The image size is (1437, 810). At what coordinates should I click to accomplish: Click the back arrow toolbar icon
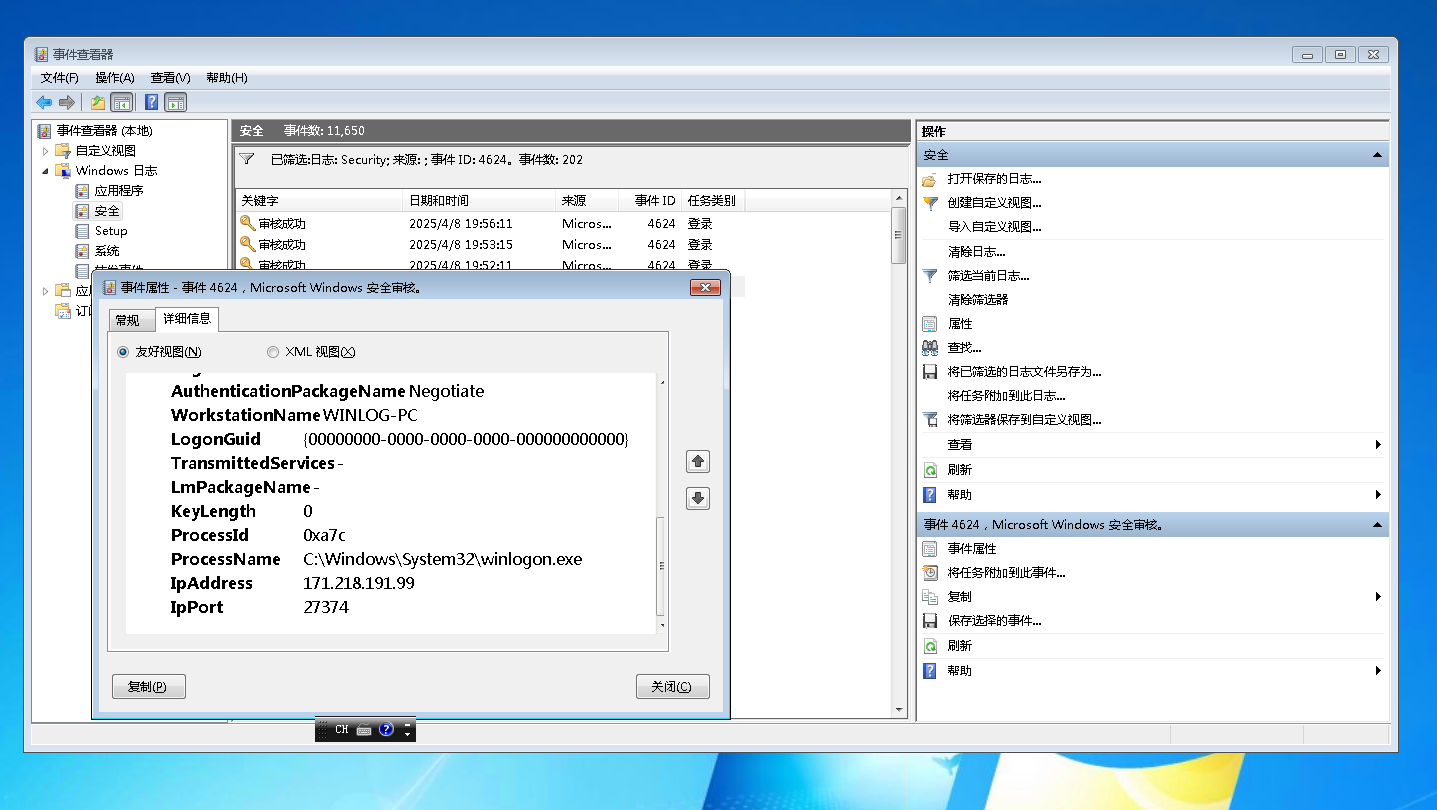click(x=44, y=102)
